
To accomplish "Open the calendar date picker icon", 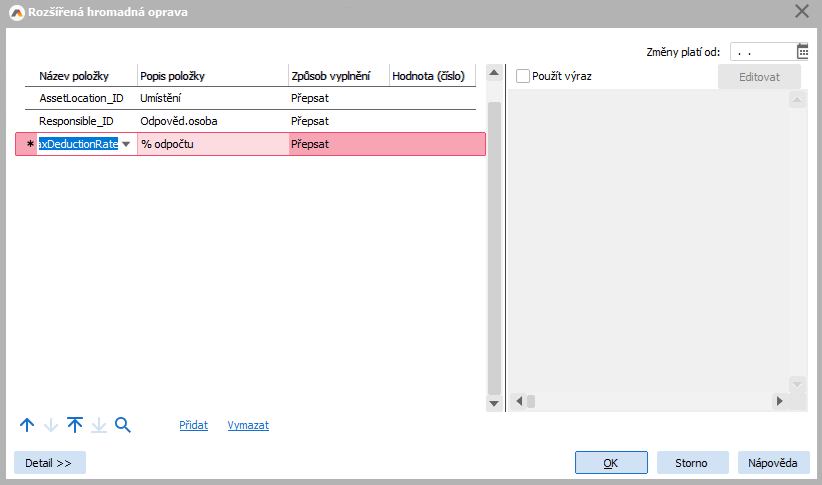I will [x=802, y=52].
